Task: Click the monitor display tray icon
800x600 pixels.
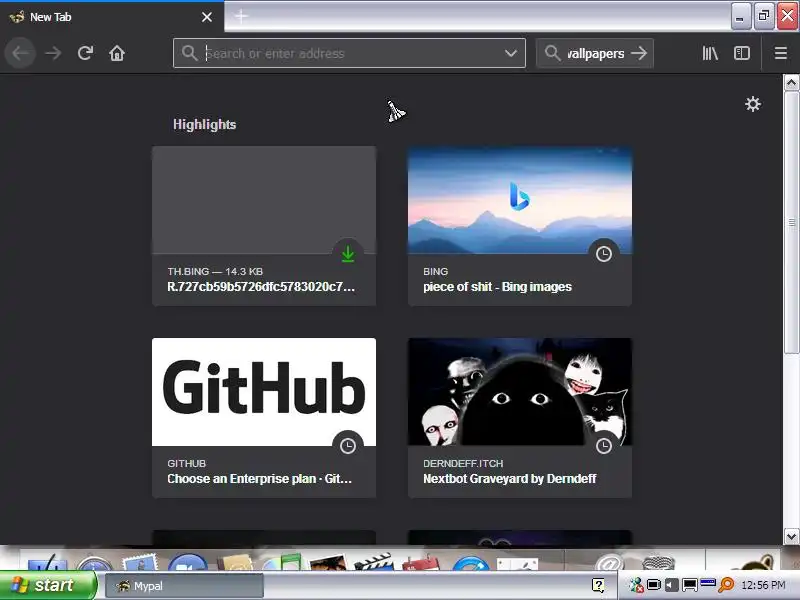Action: coord(690,585)
